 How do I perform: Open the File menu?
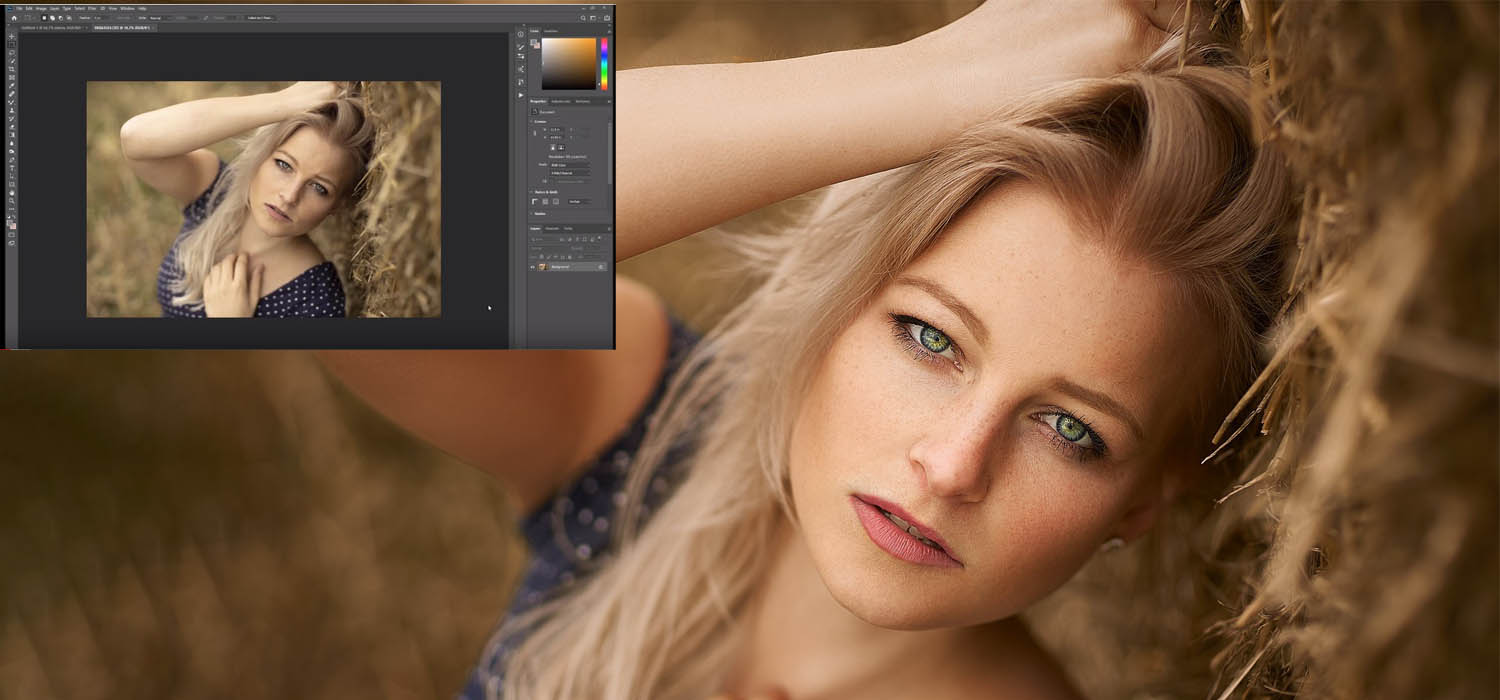[x=19, y=8]
